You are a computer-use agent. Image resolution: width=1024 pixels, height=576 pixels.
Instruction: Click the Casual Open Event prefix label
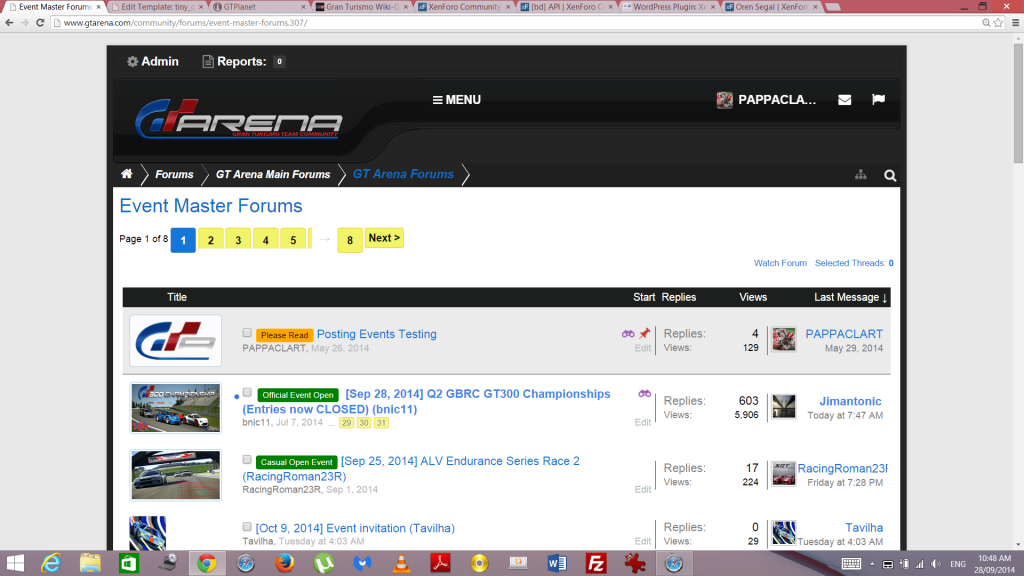tap(296, 462)
